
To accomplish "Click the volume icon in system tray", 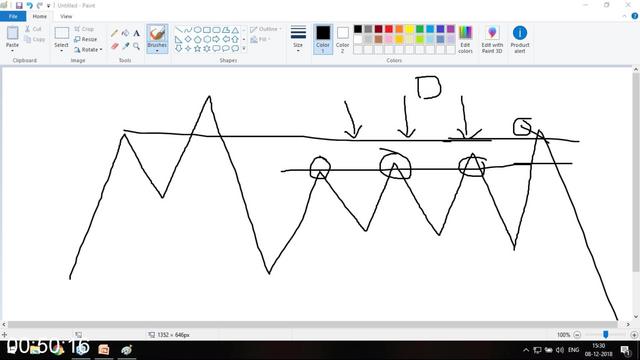I will [x=560, y=350].
